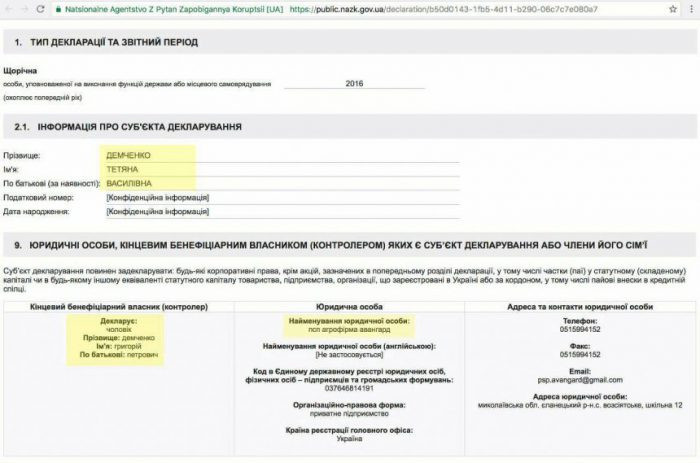The image size is (700, 463).
Task: Click phone number 0515994152 under Телефон
Action: (580, 330)
